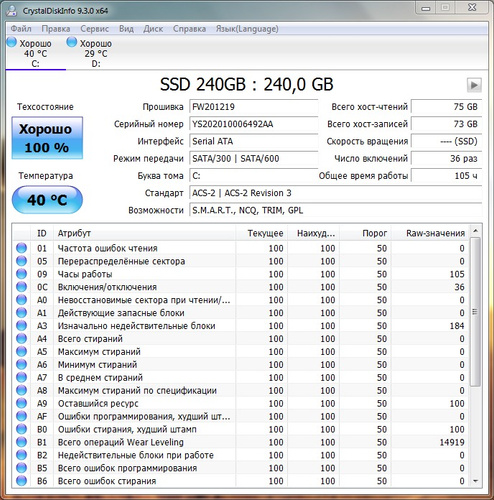Open the Вид menu
Screen dimensions: 494x500
126,29
